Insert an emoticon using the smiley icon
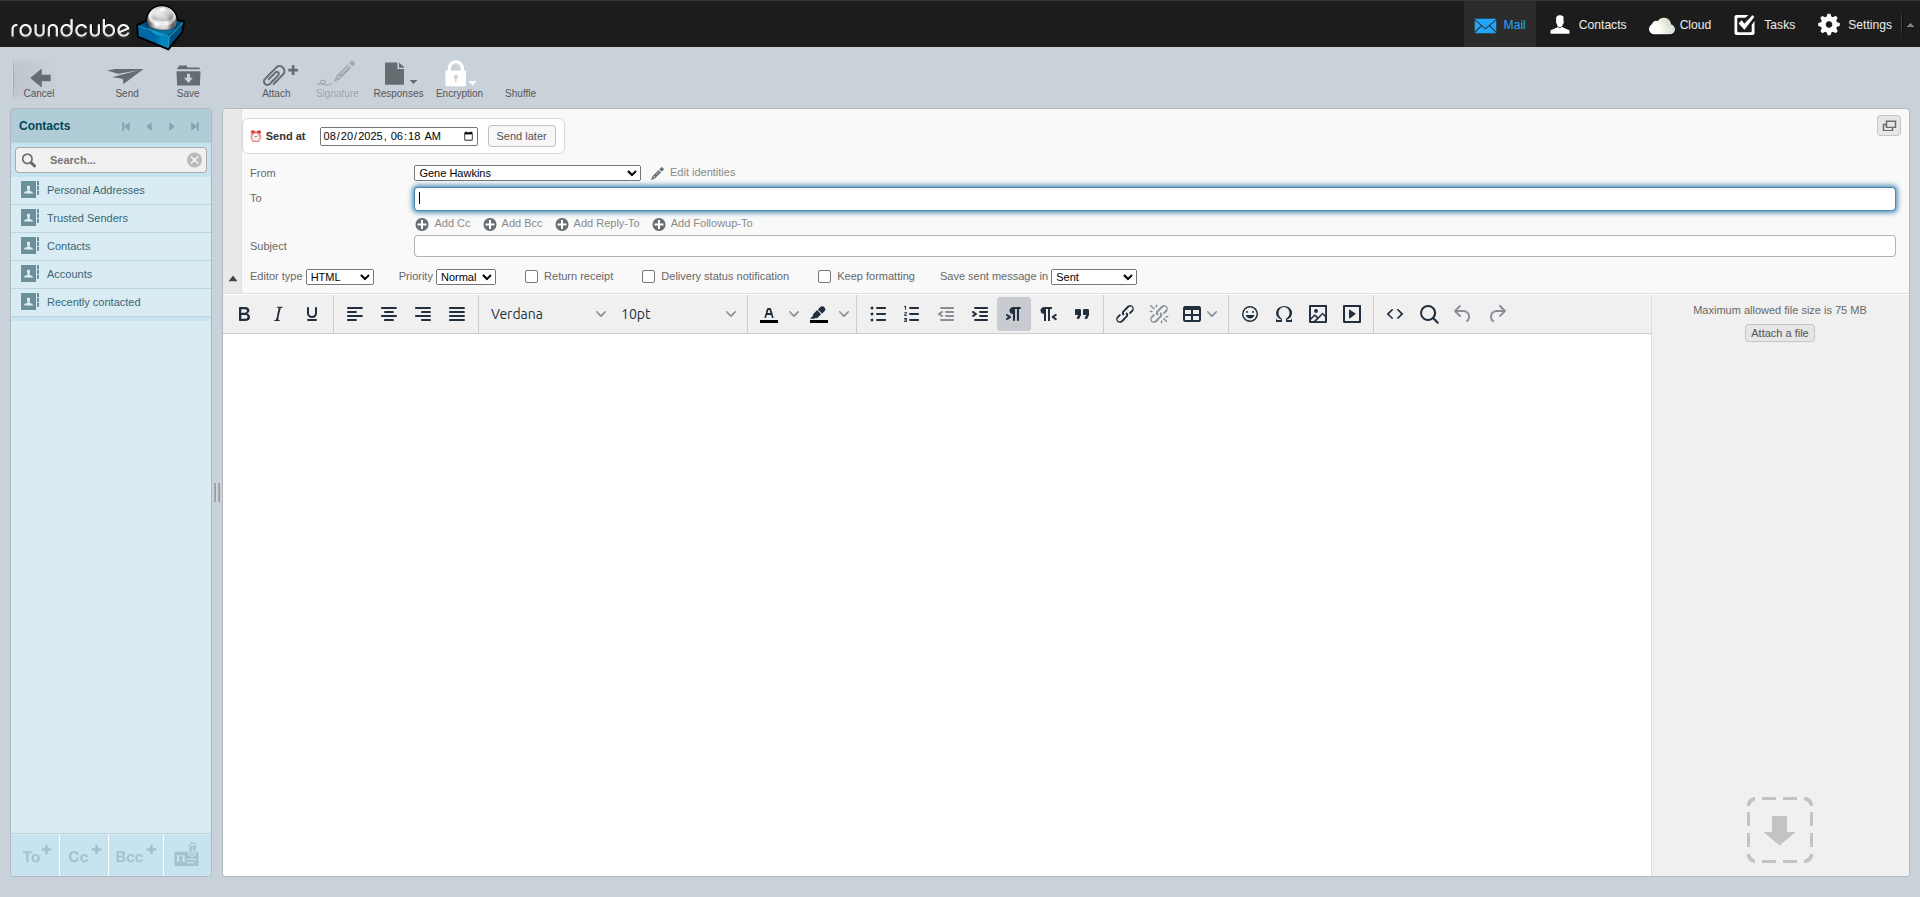 tap(1249, 314)
